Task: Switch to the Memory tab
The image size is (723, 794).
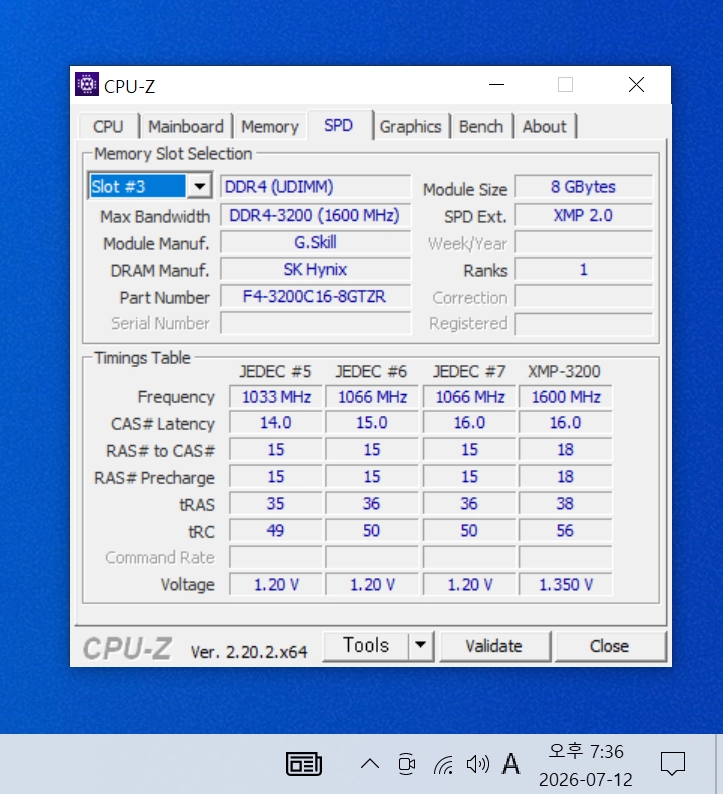Action: click(270, 126)
